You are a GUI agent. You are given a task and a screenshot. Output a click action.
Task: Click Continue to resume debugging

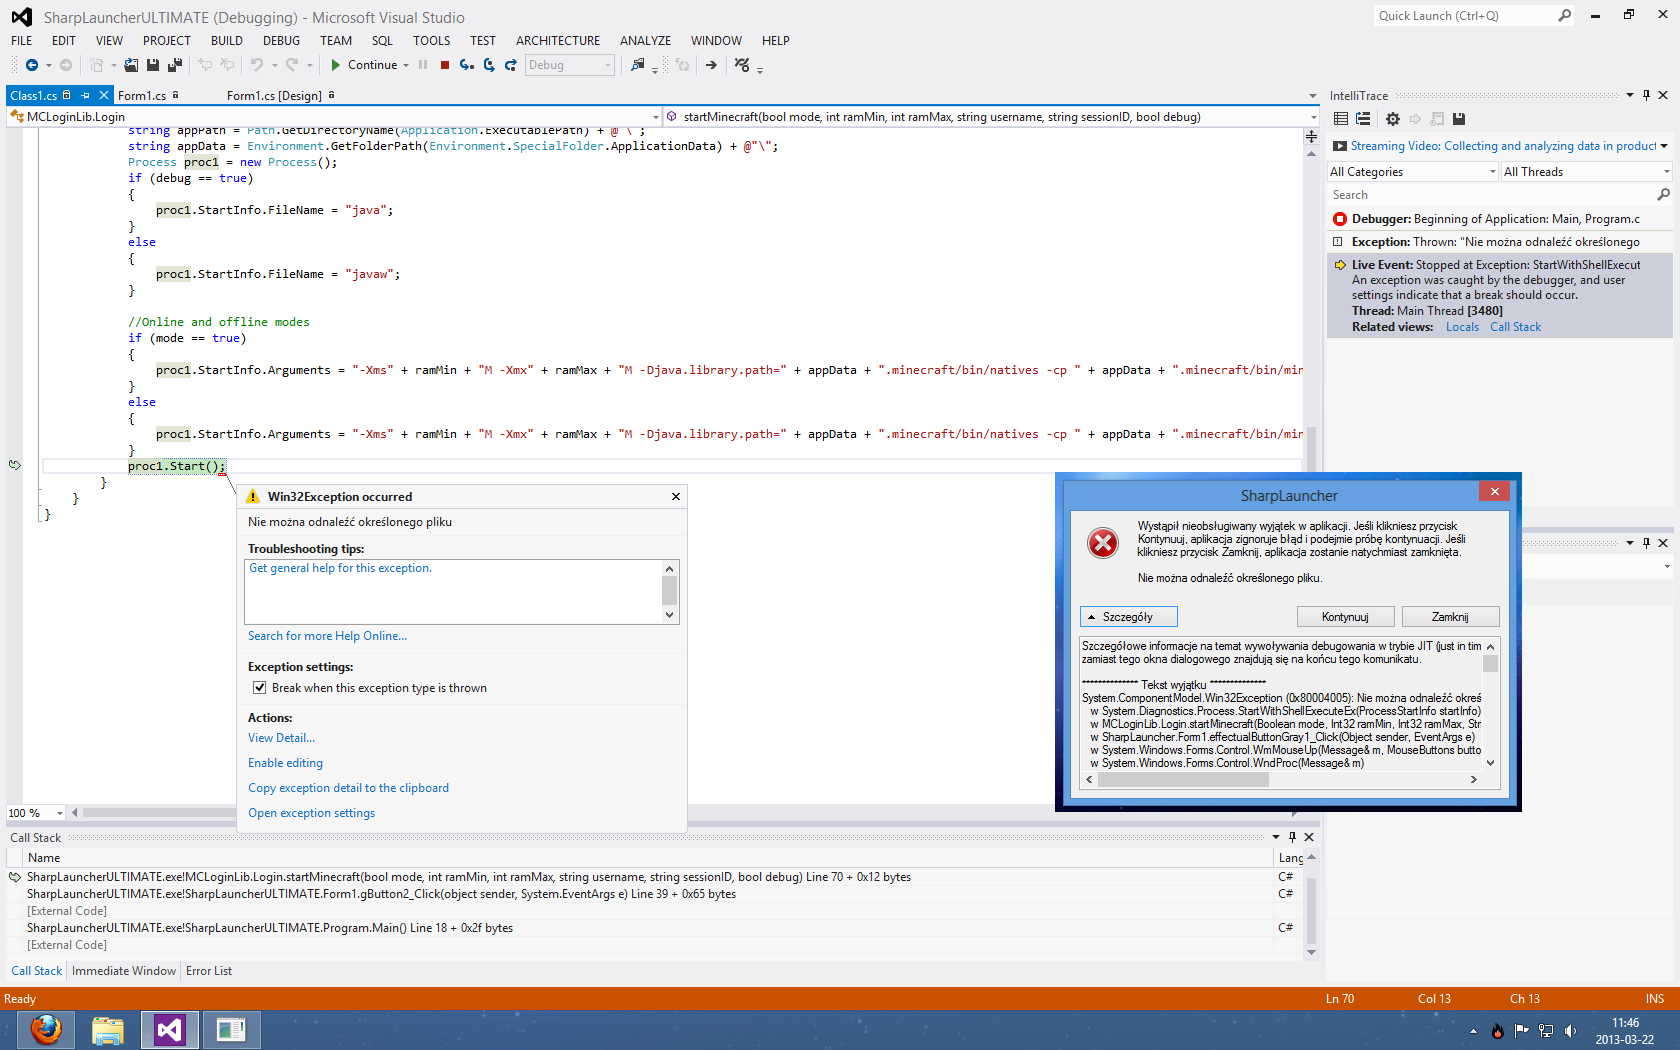click(x=364, y=65)
